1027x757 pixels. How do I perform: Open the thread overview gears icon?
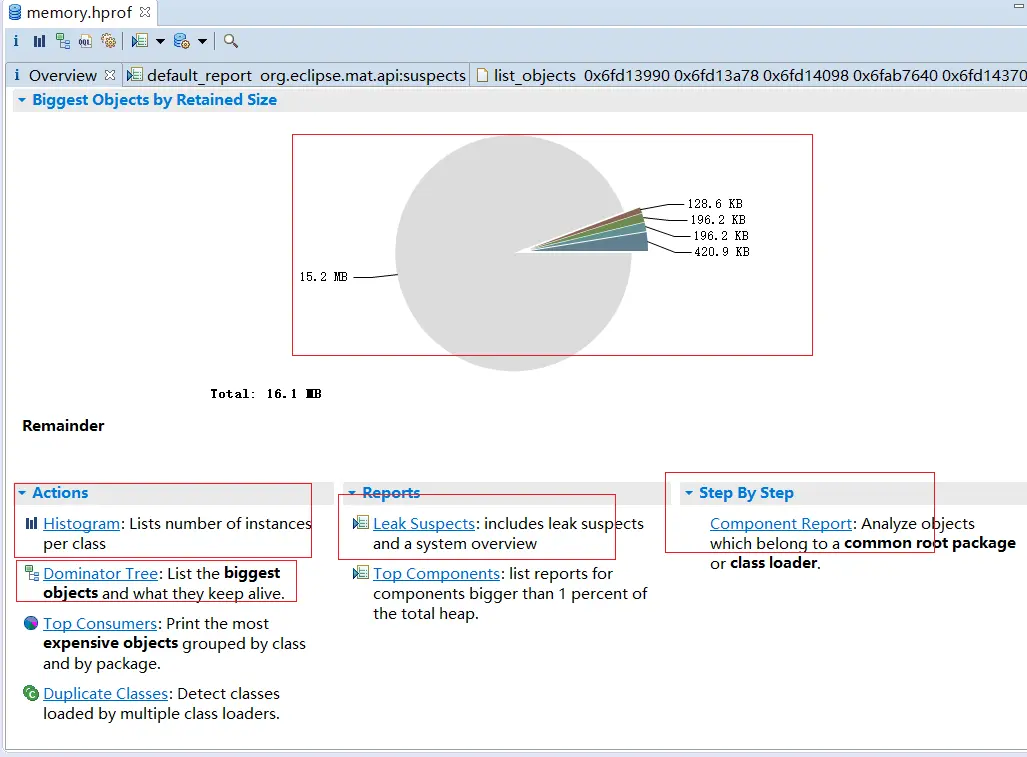pos(109,41)
